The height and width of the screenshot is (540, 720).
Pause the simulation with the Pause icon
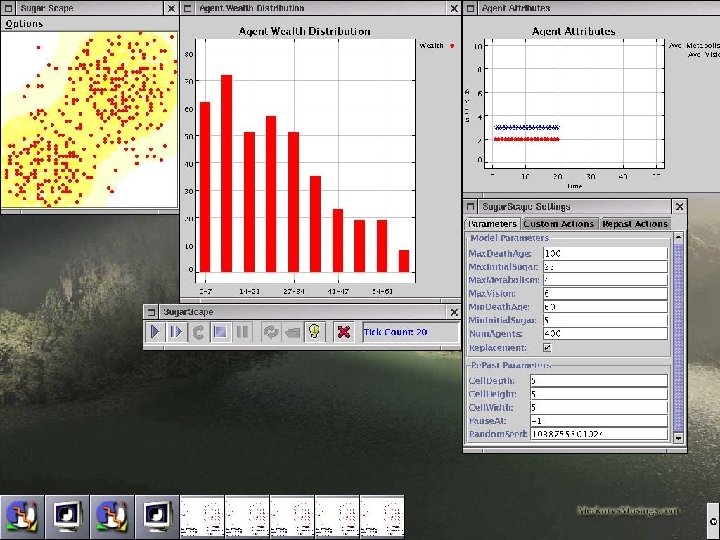[242, 332]
